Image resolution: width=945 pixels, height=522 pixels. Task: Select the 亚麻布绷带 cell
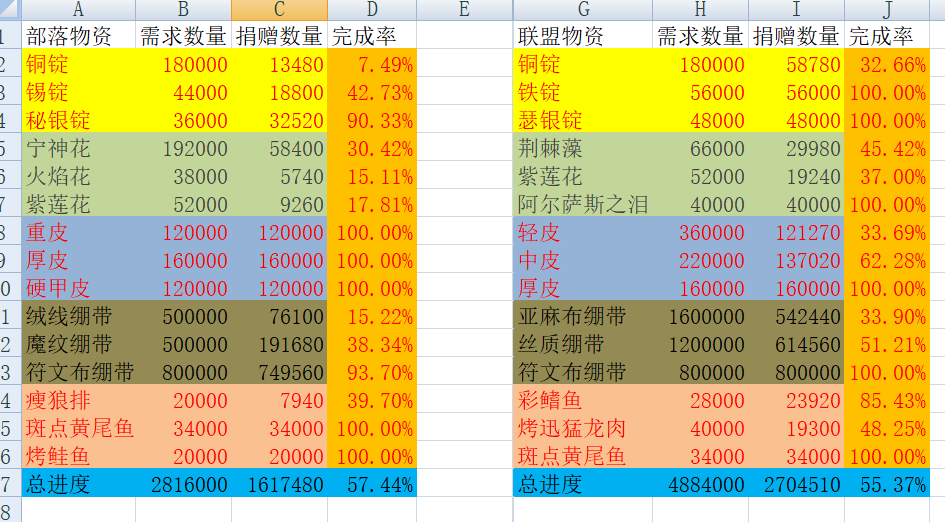572,317
